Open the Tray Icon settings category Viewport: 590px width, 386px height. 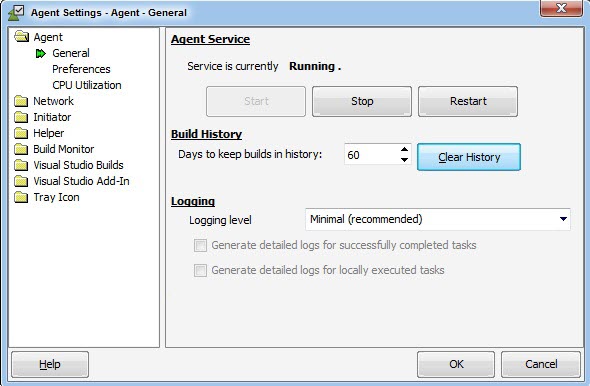point(56,197)
